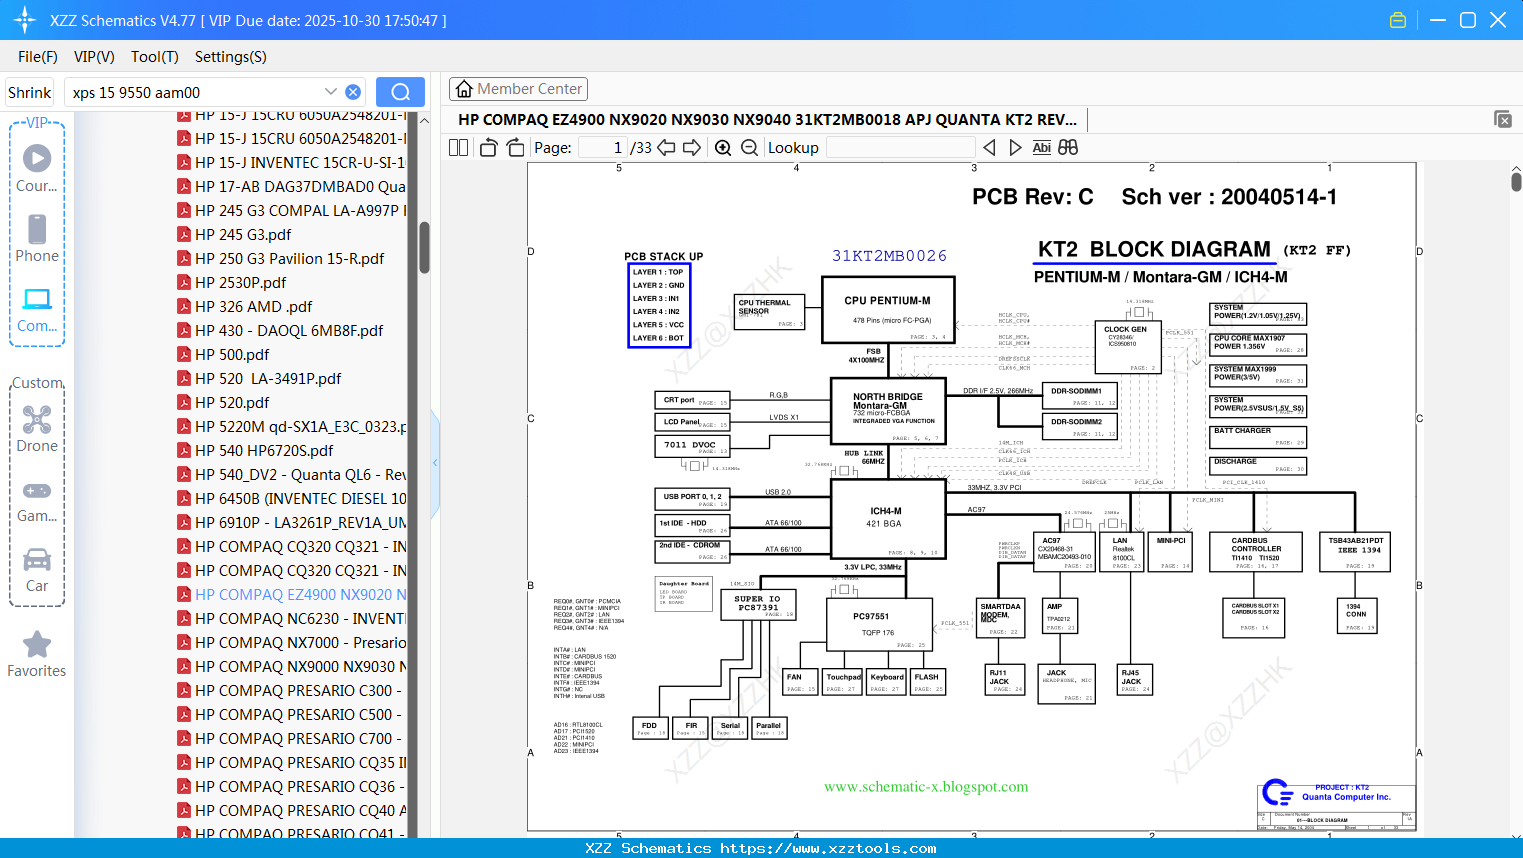Open HP 430 - DAOQL 6MB8F.pdf
The height and width of the screenshot is (858, 1523).
[280, 330]
